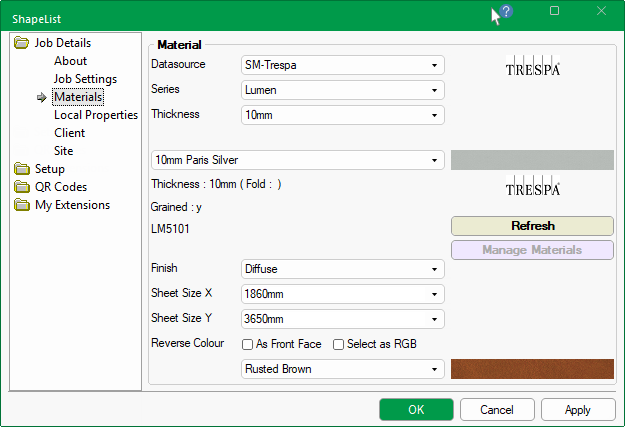This screenshot has width=625, height=427.
Task: Expand the Series dropdown showing Lumen
Action: 343,90
